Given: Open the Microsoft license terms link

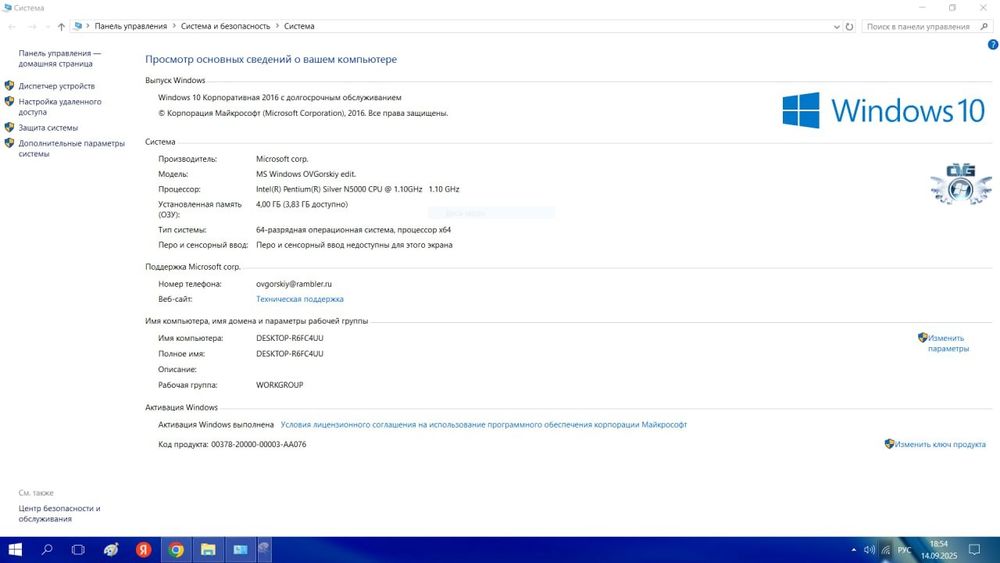Looking at the screenshot, I should point(483,425).
